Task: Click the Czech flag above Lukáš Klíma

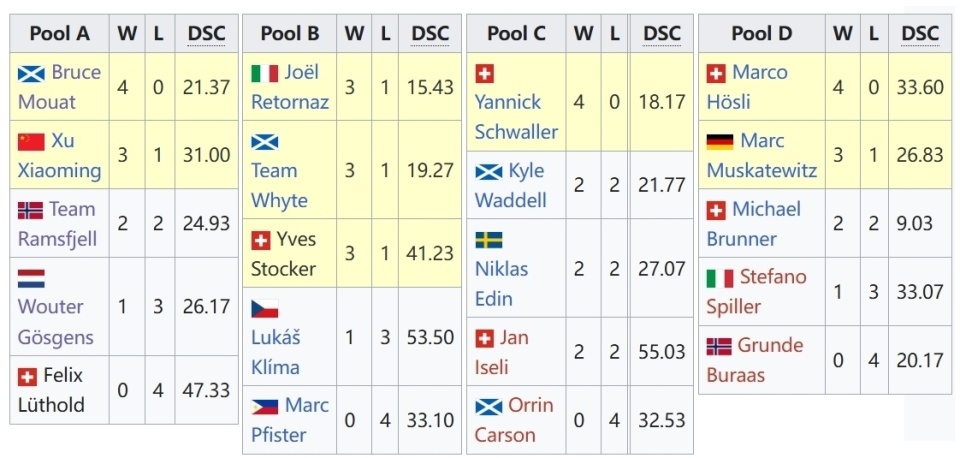Action: pyautogui.click(x=264, y=309)
